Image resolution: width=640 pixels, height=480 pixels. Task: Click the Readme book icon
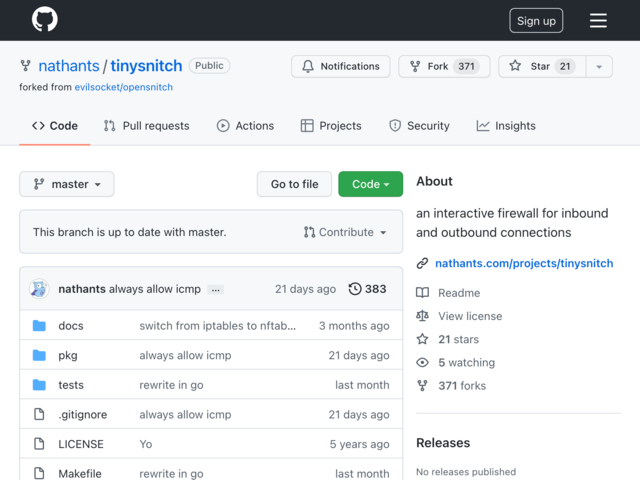[x=422, y=293]
